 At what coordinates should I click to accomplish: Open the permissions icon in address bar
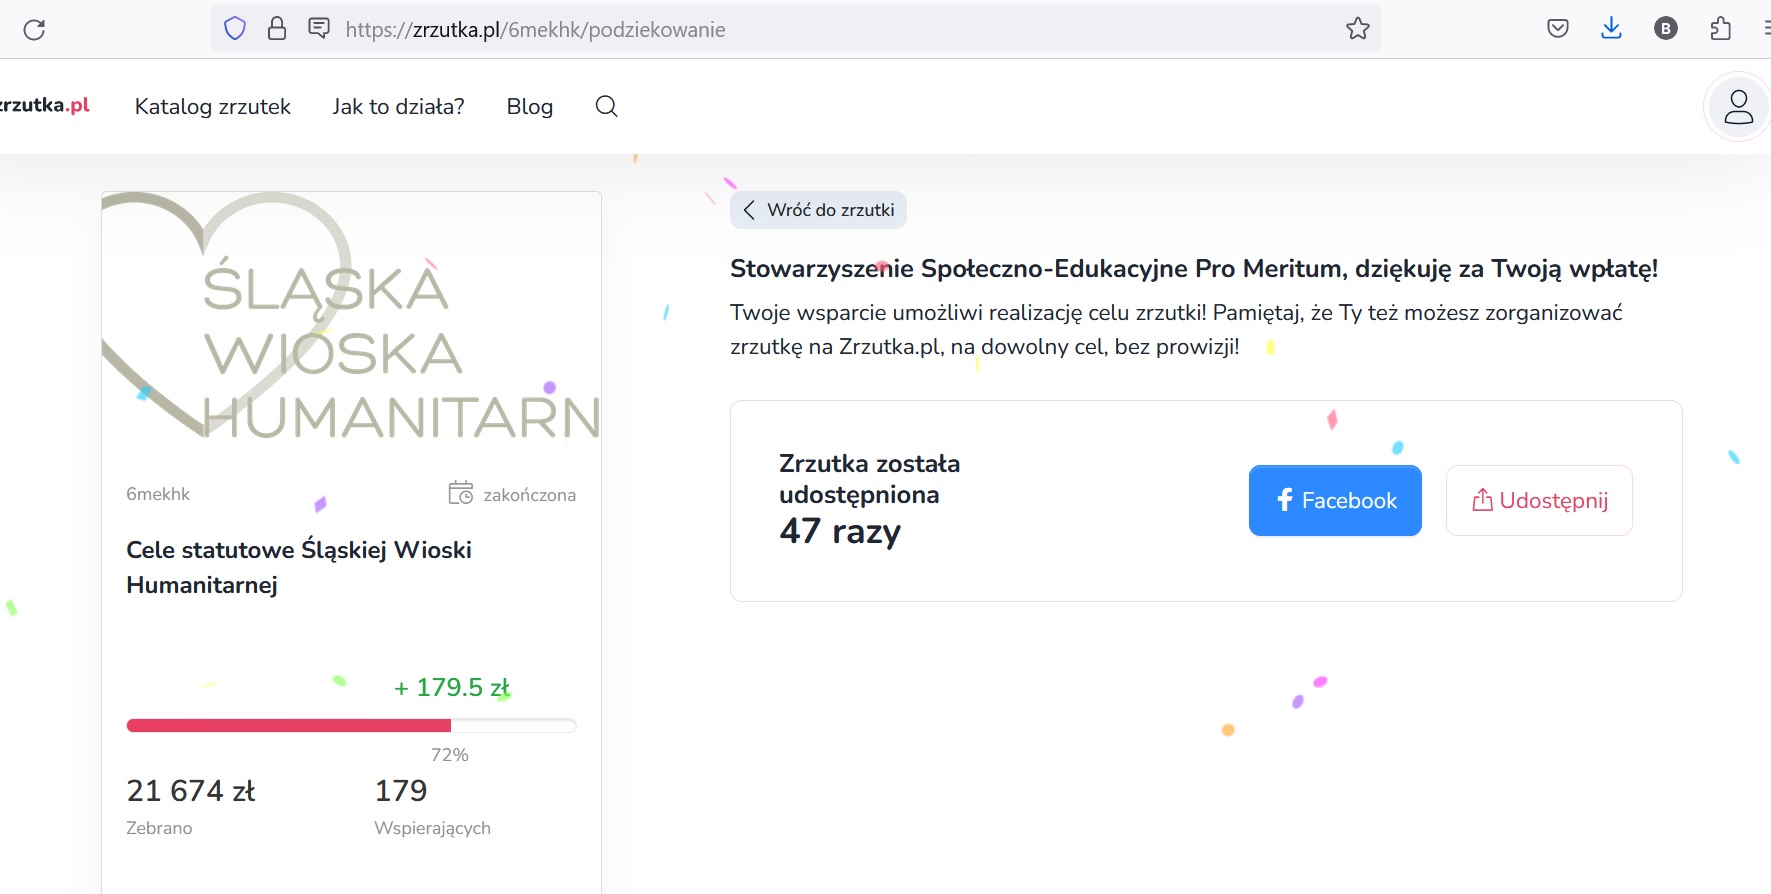pyautogui.click(x=319, y=28)
